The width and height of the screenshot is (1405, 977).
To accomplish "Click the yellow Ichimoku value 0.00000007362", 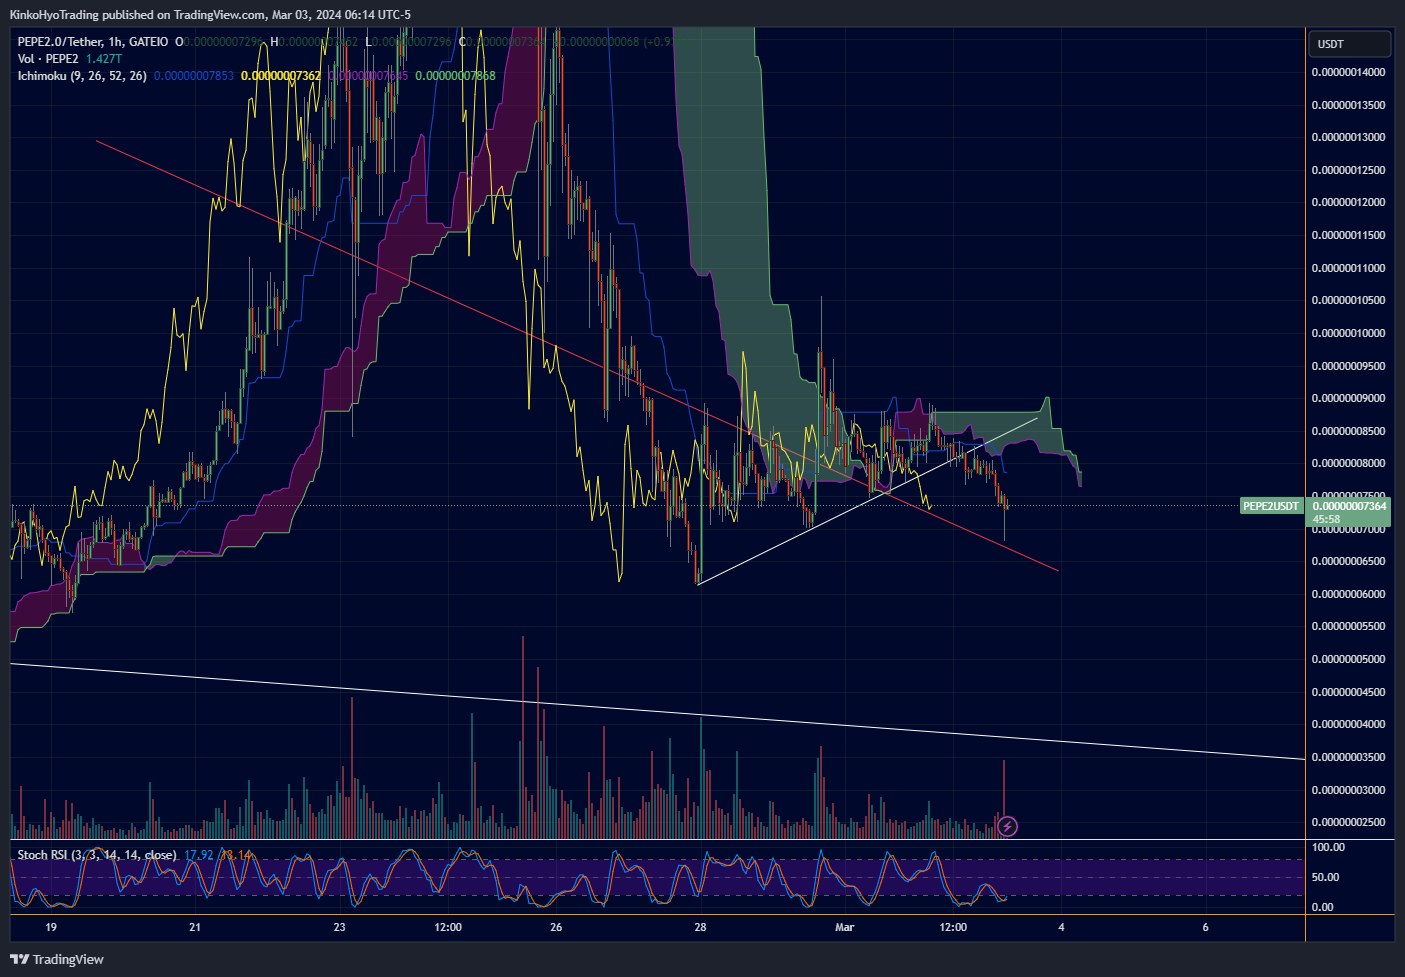I will [281, 76].
